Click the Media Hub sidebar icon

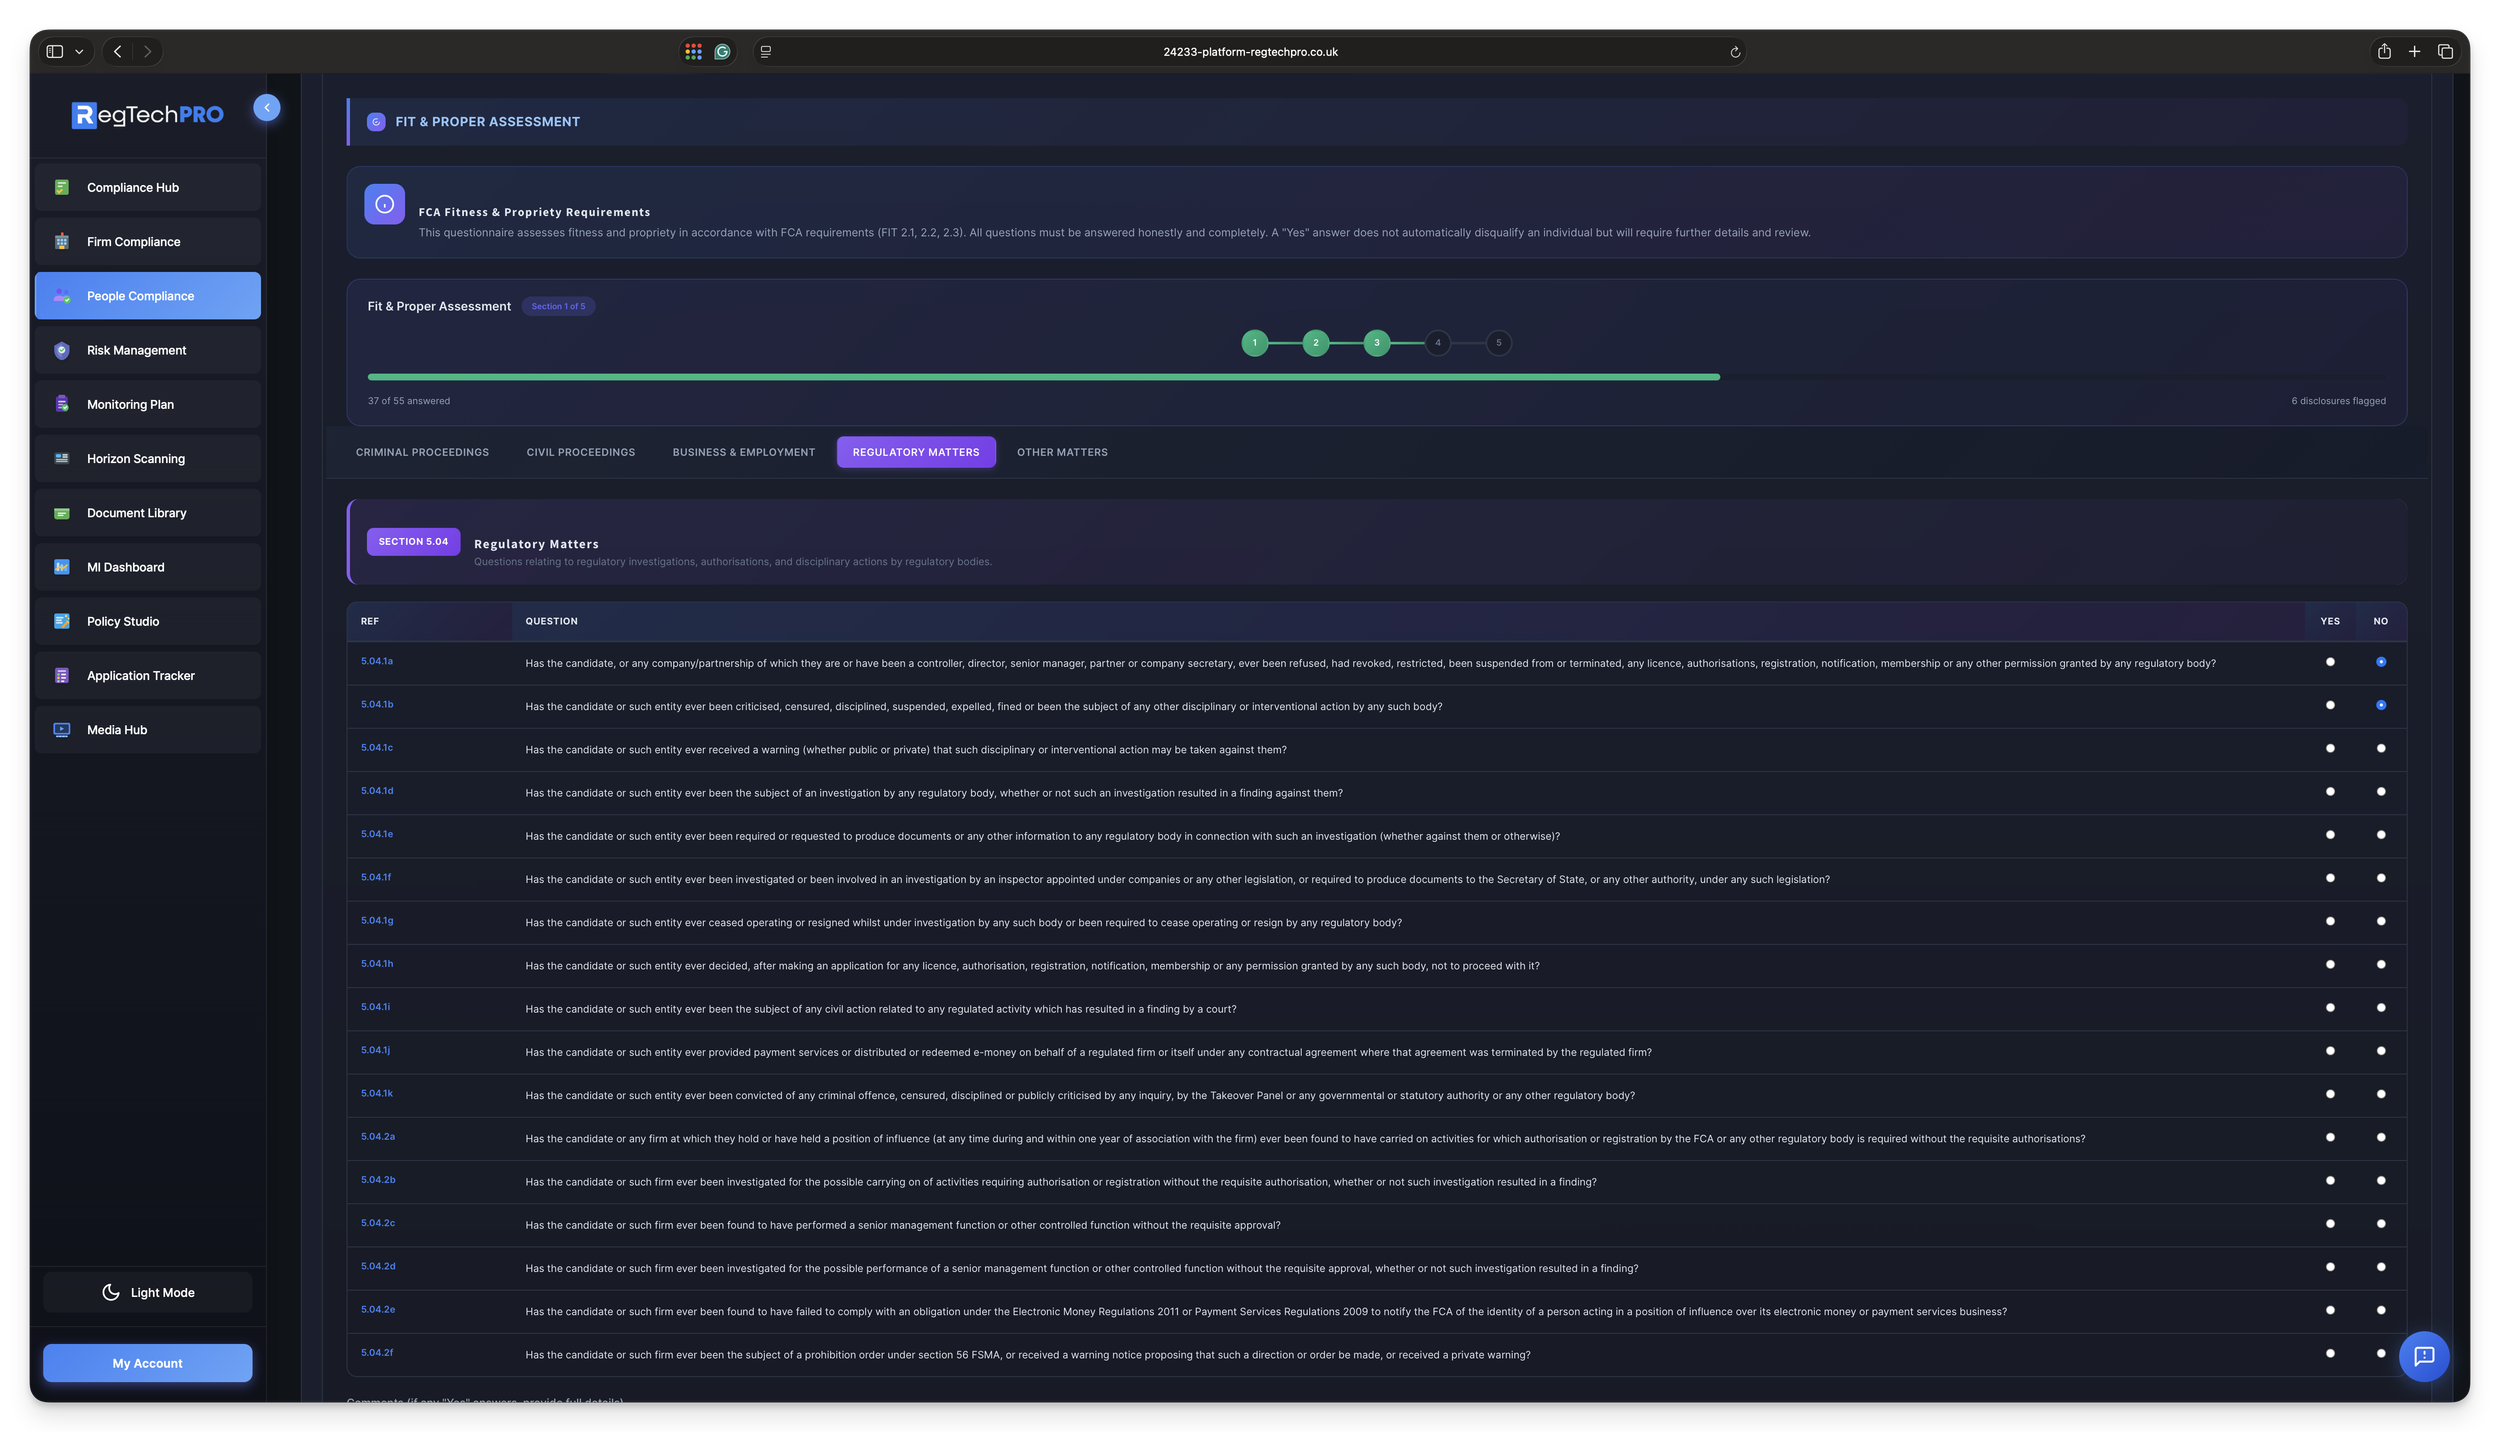62,730
